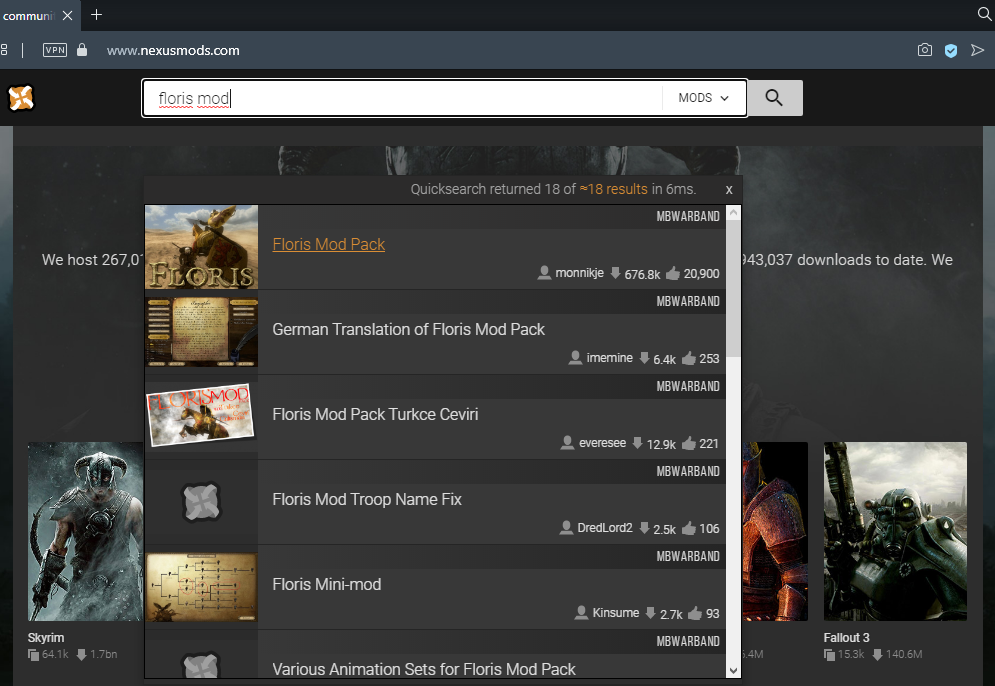
Task: Open the '≈18 results' link
Action: pos(614,189)
